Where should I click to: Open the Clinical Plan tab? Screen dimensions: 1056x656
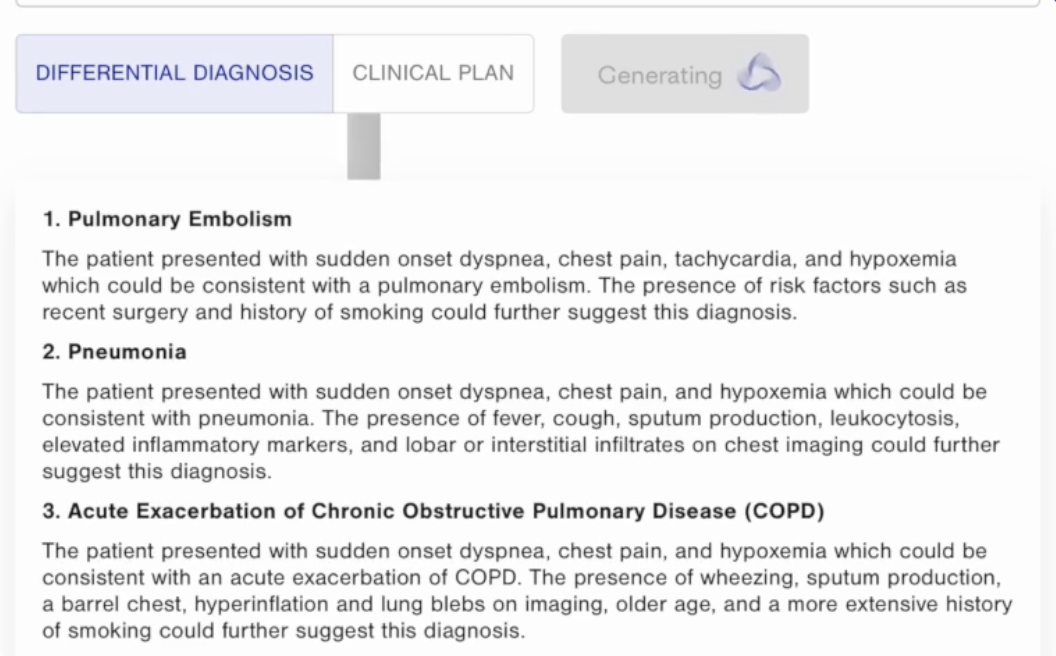click(433, 73)
